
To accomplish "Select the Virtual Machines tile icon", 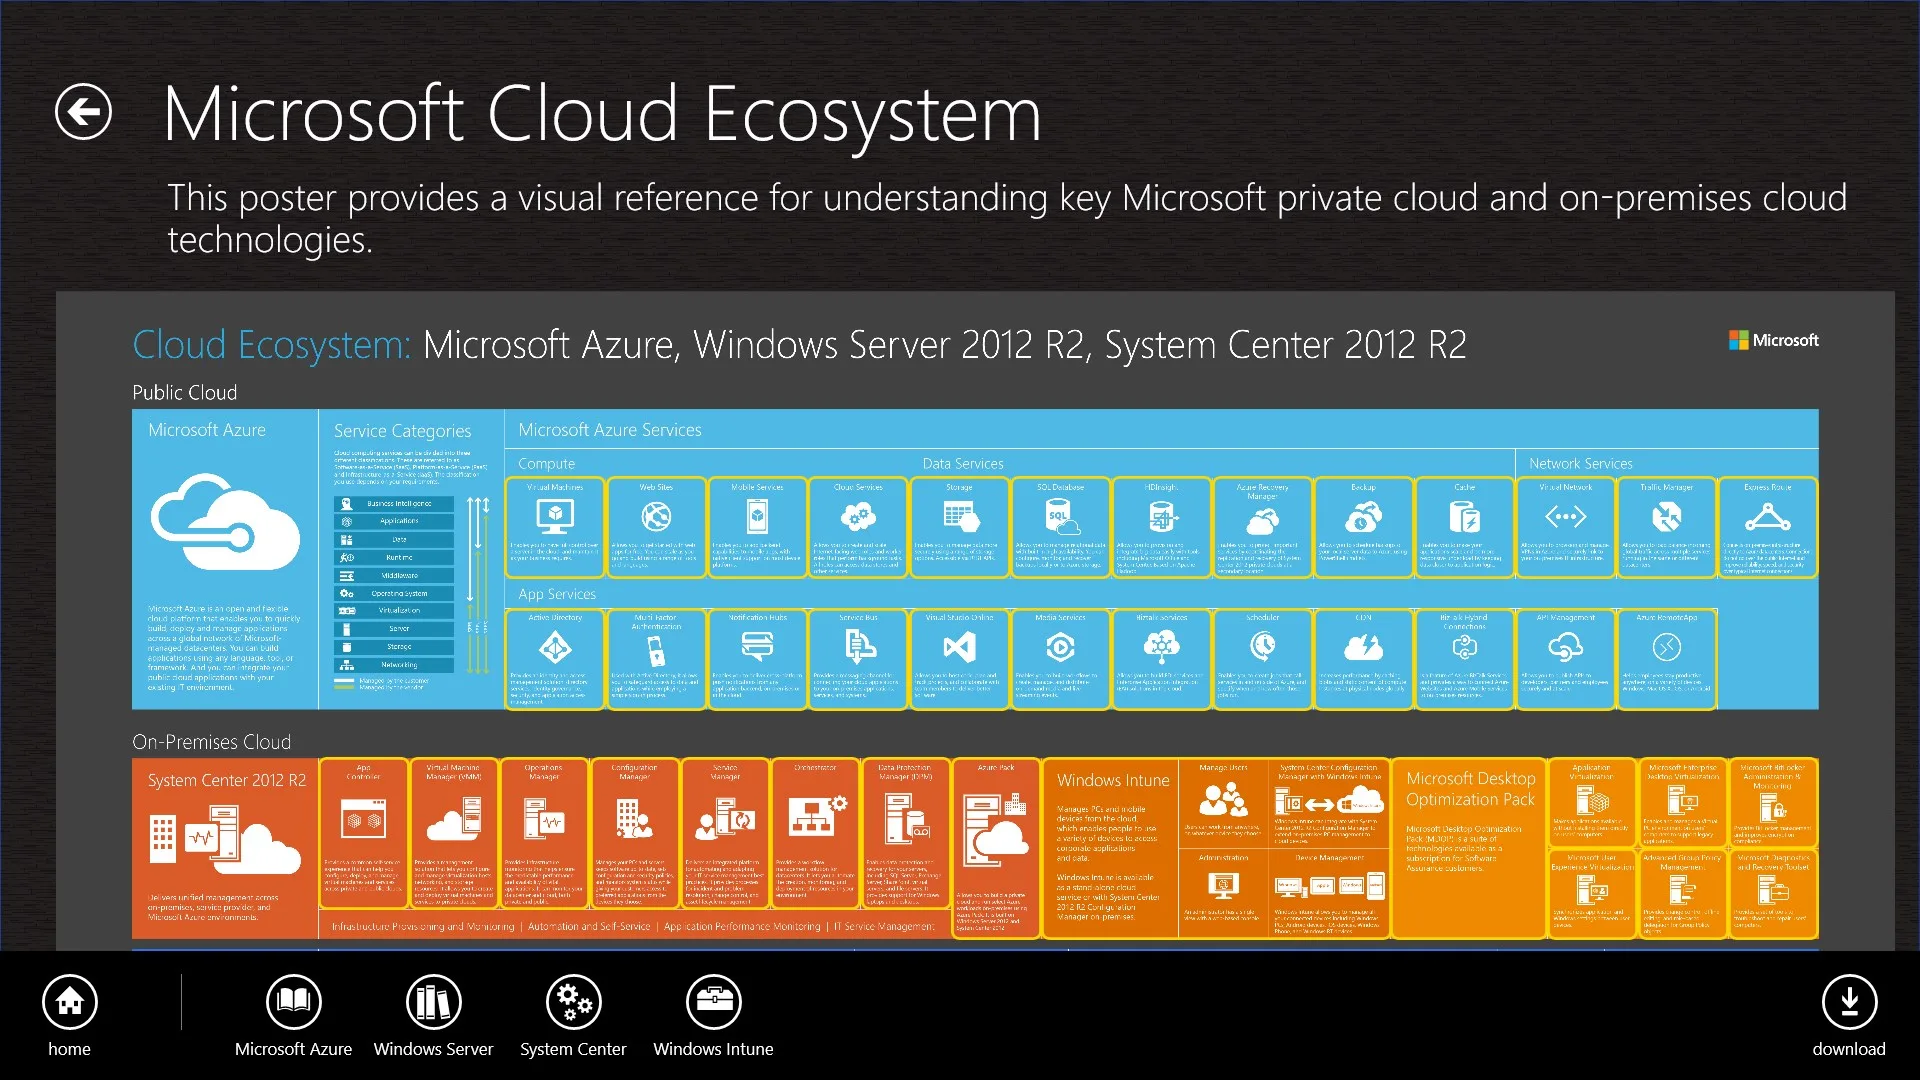I will click(555, 517).
